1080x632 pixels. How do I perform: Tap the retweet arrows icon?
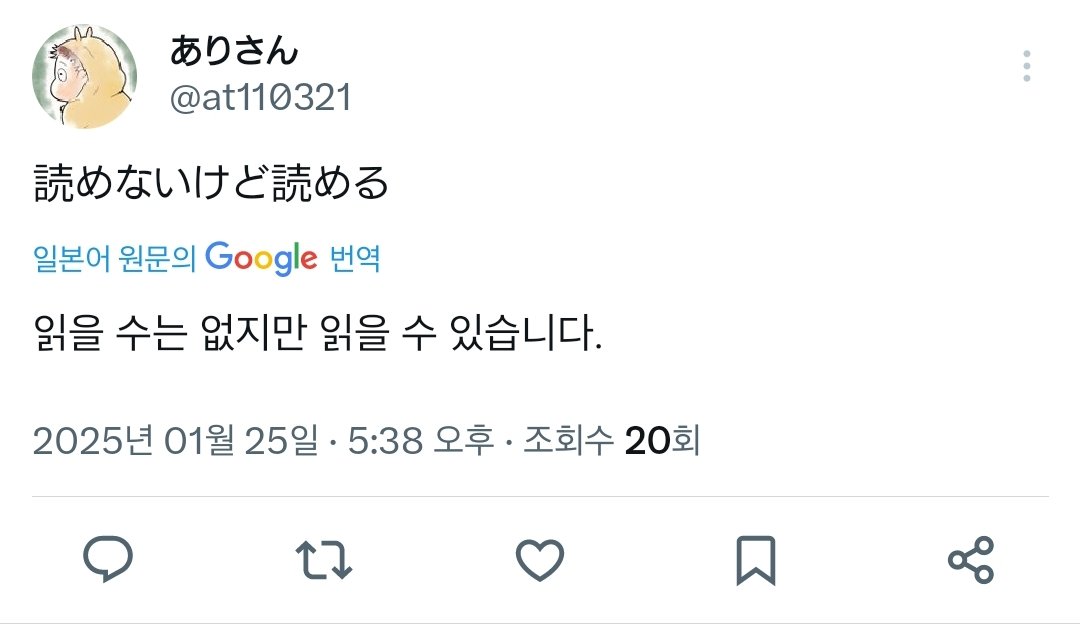point(324,560)
